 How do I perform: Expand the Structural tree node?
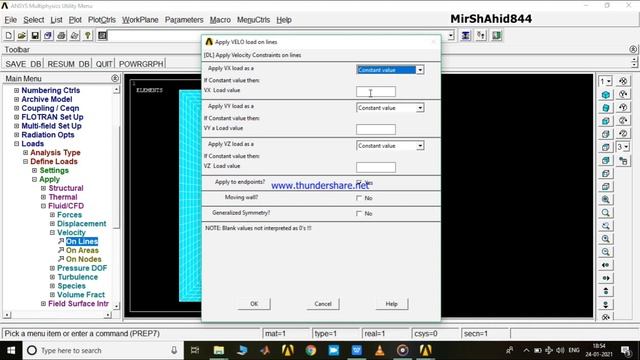point(43,188)
